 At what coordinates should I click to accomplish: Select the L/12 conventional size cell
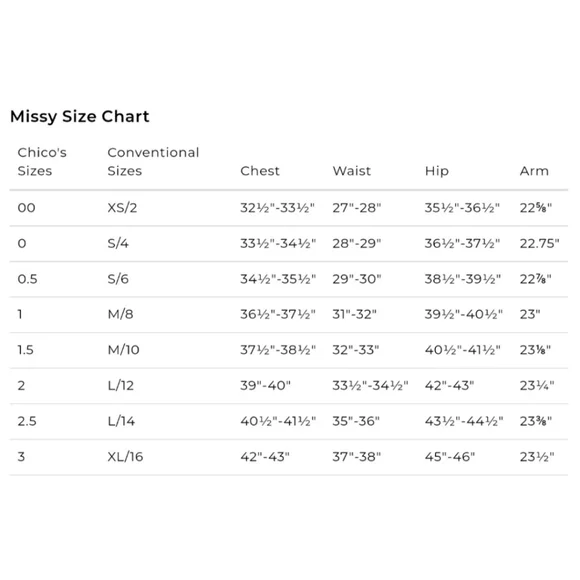point(121,386)
